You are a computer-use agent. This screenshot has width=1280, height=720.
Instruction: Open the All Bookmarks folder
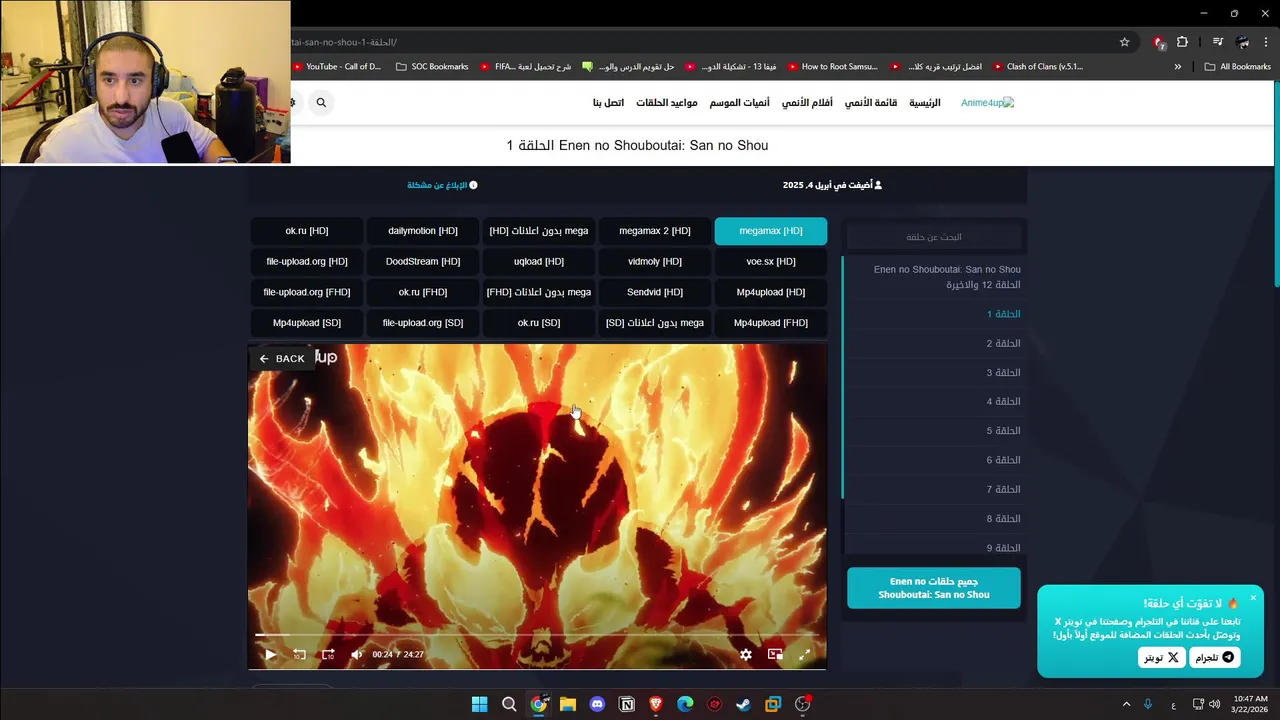(1237, 67)
